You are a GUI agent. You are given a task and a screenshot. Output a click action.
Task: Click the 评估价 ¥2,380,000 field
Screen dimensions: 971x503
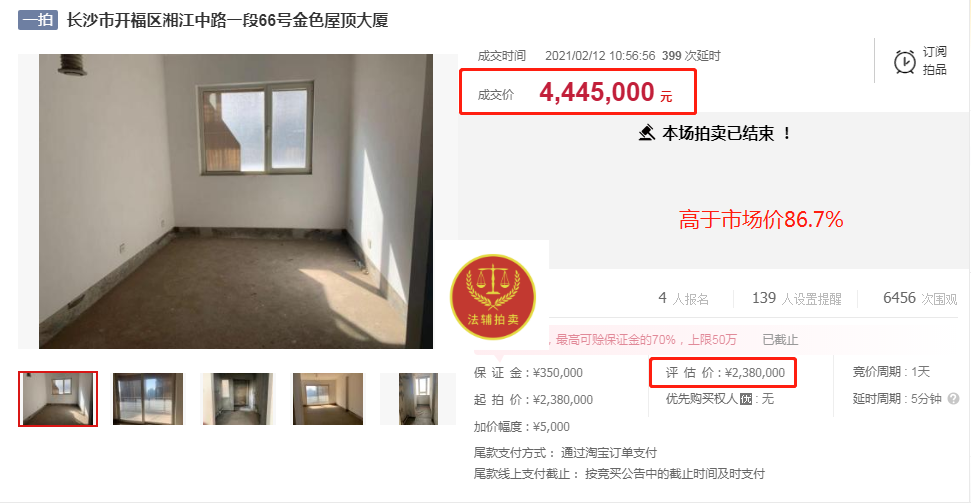(x=725, y=373)
